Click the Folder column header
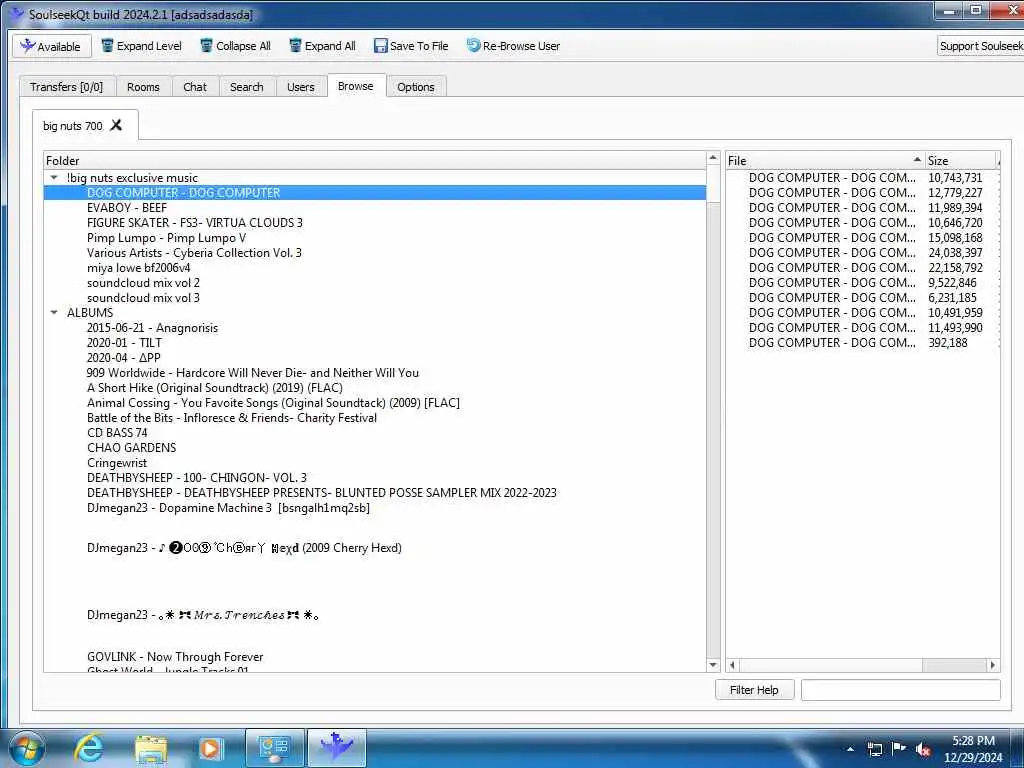 375,161
